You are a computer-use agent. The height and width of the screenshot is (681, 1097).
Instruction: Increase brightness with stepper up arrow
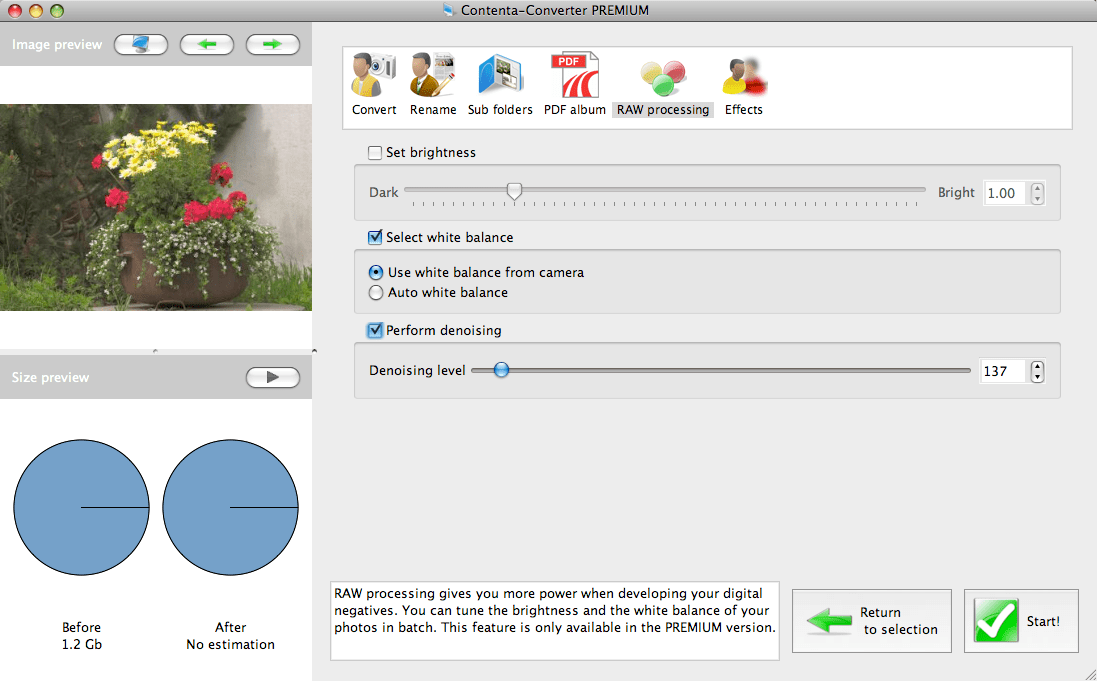1038,188
